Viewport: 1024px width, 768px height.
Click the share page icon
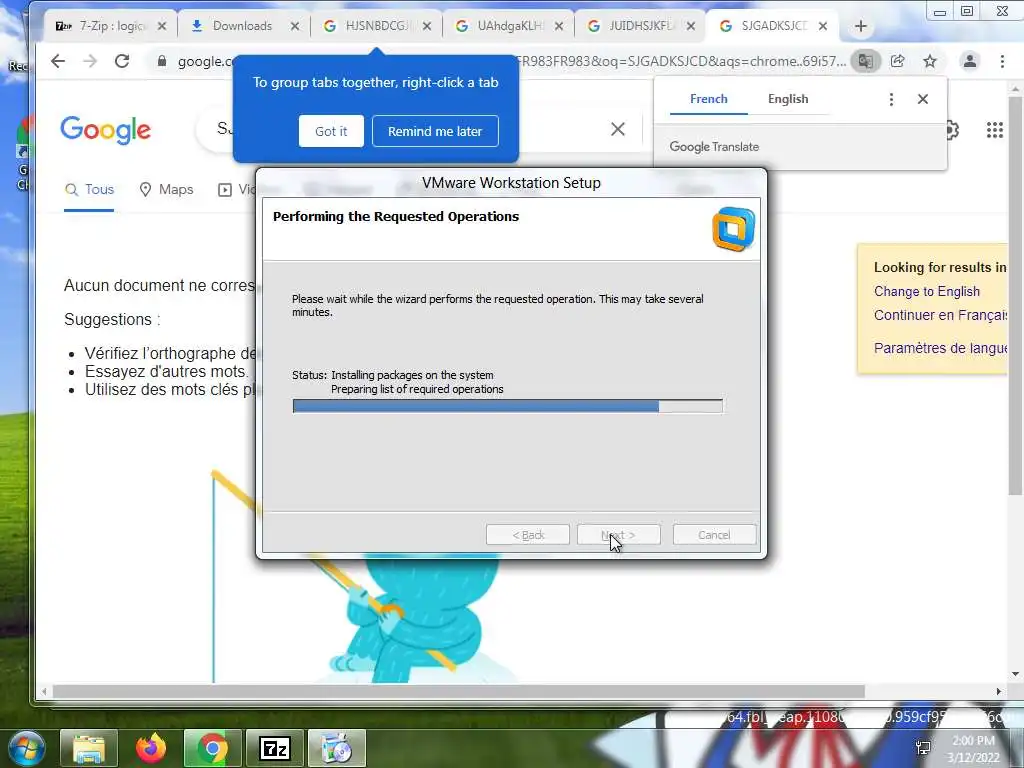pyautogui.click(x=898, y=61)
